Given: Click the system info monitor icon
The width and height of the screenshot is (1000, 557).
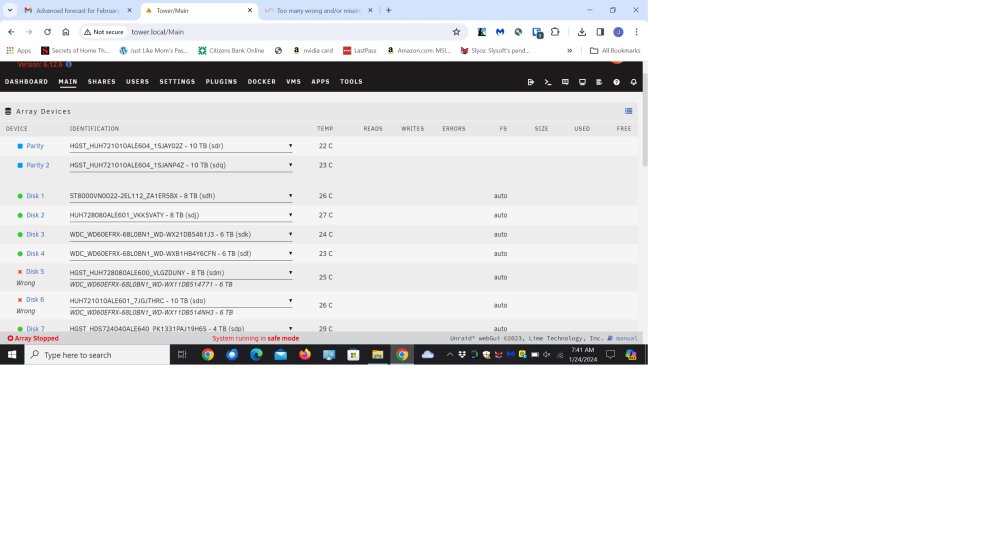Looking at the screenshot, I should [582, 82].
